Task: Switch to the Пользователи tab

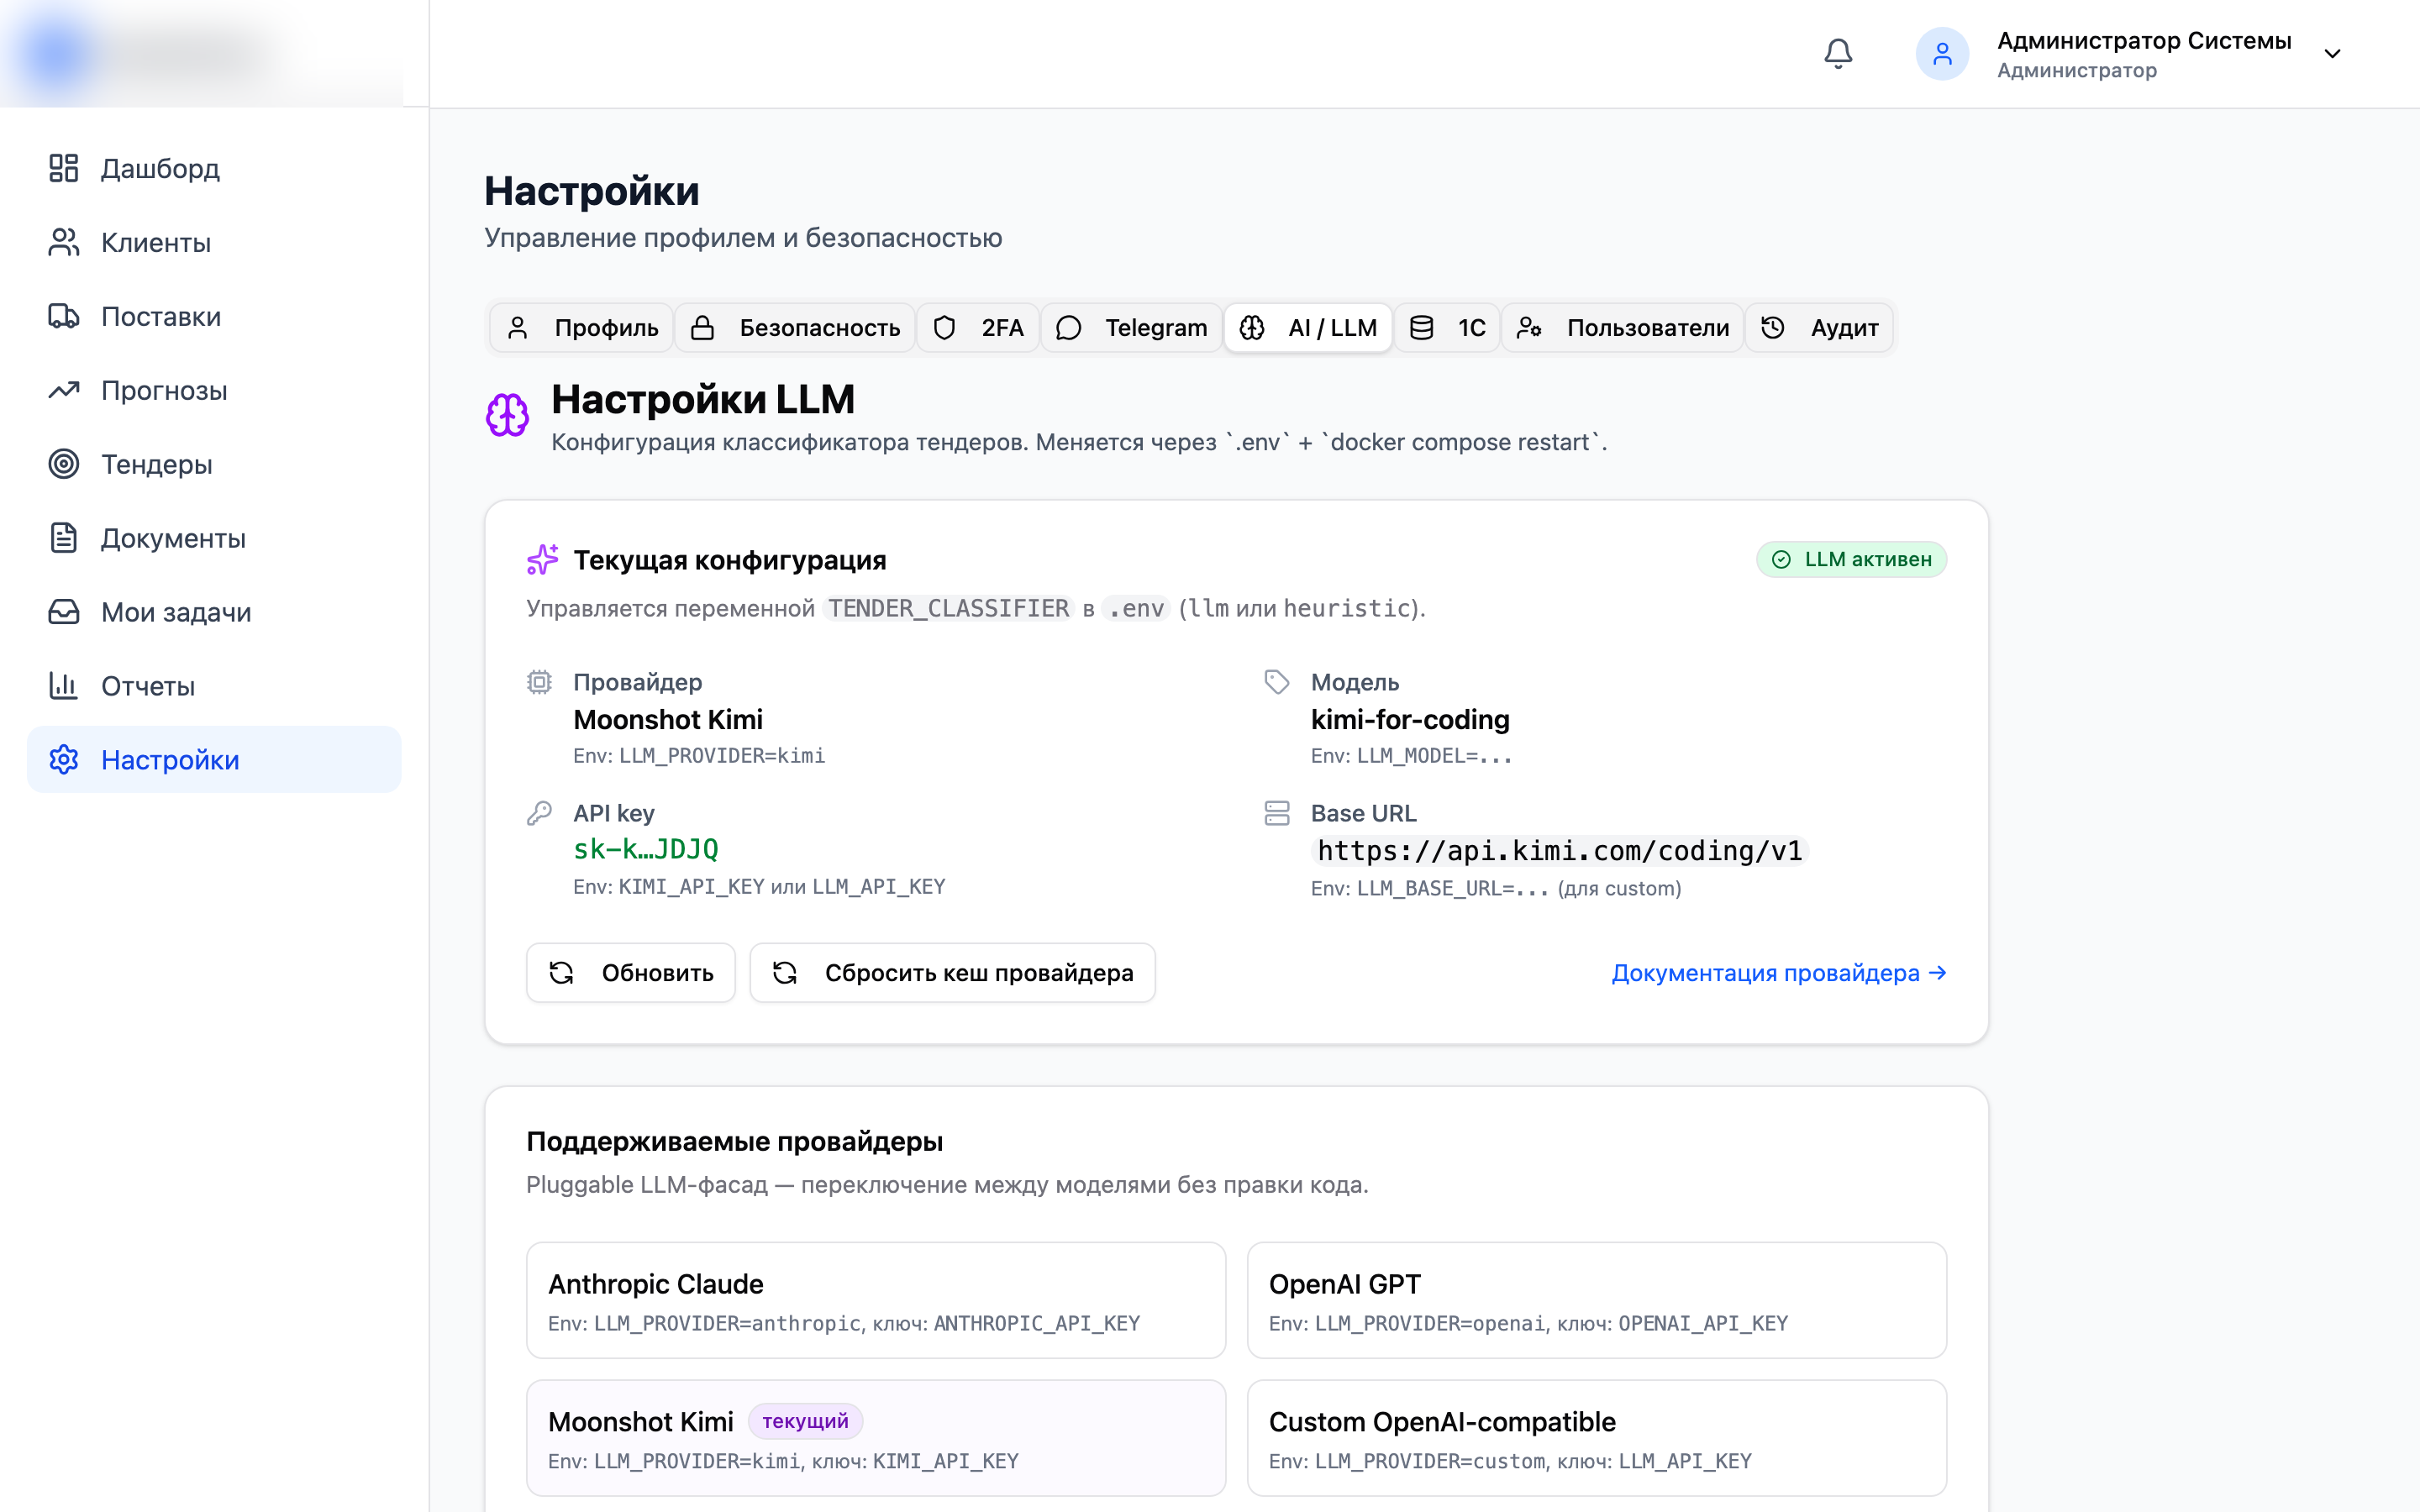Action: [1623, 328]
